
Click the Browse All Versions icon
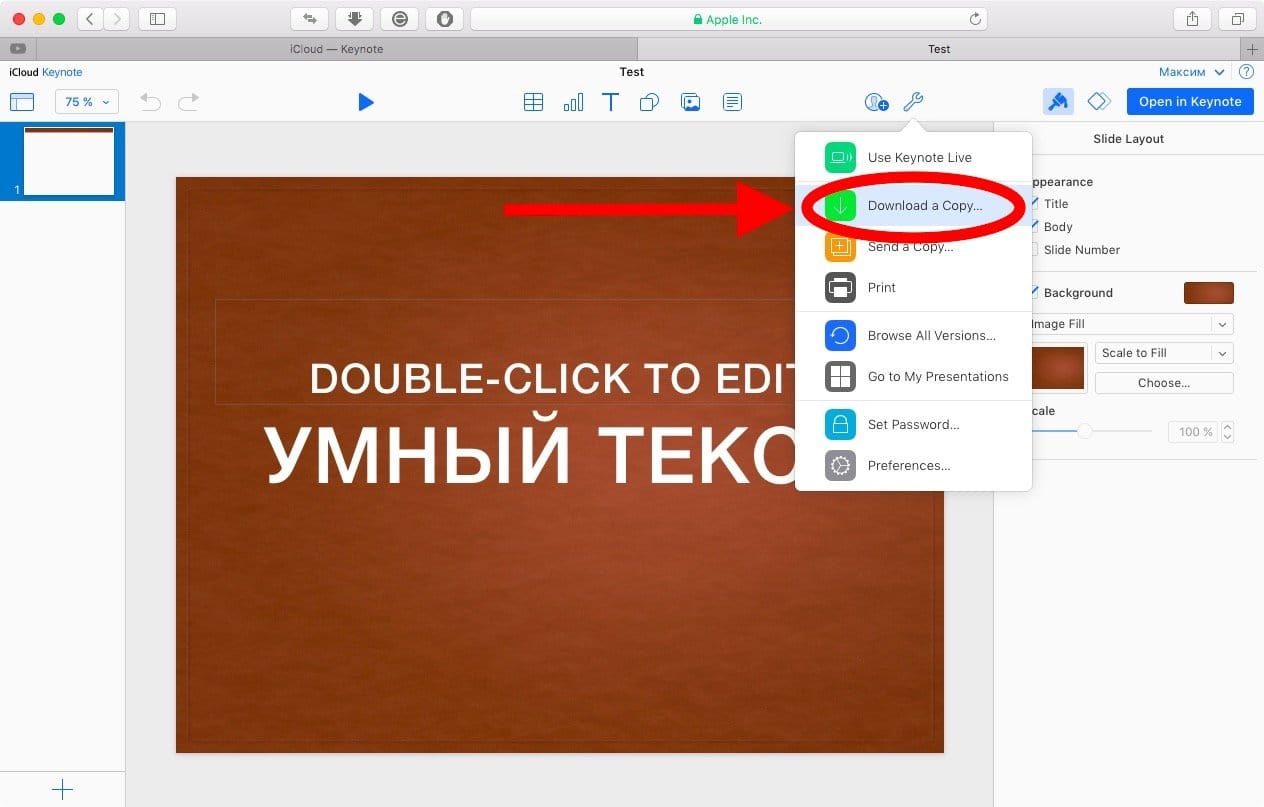(840, 336)
